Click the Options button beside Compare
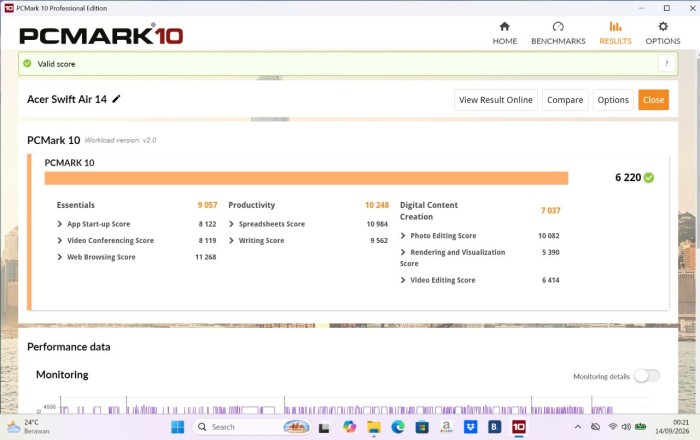This screenshot has height=440, width=700. click(x=612, y=100)
